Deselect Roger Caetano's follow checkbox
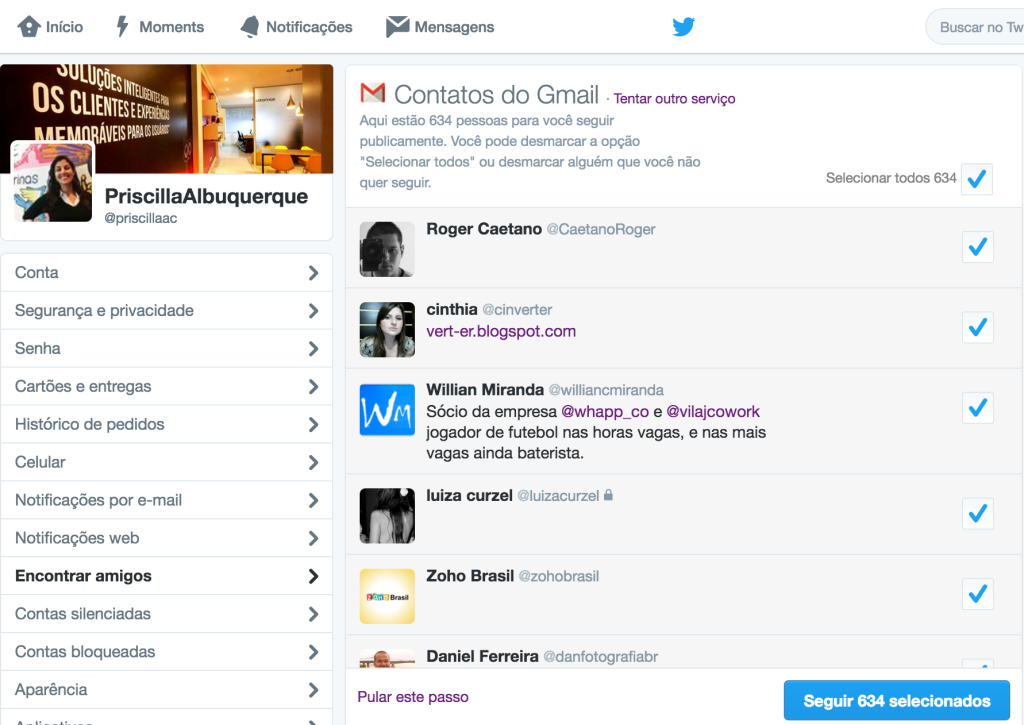The width and height of the screenshot is (1024, 725). [977, 247]
